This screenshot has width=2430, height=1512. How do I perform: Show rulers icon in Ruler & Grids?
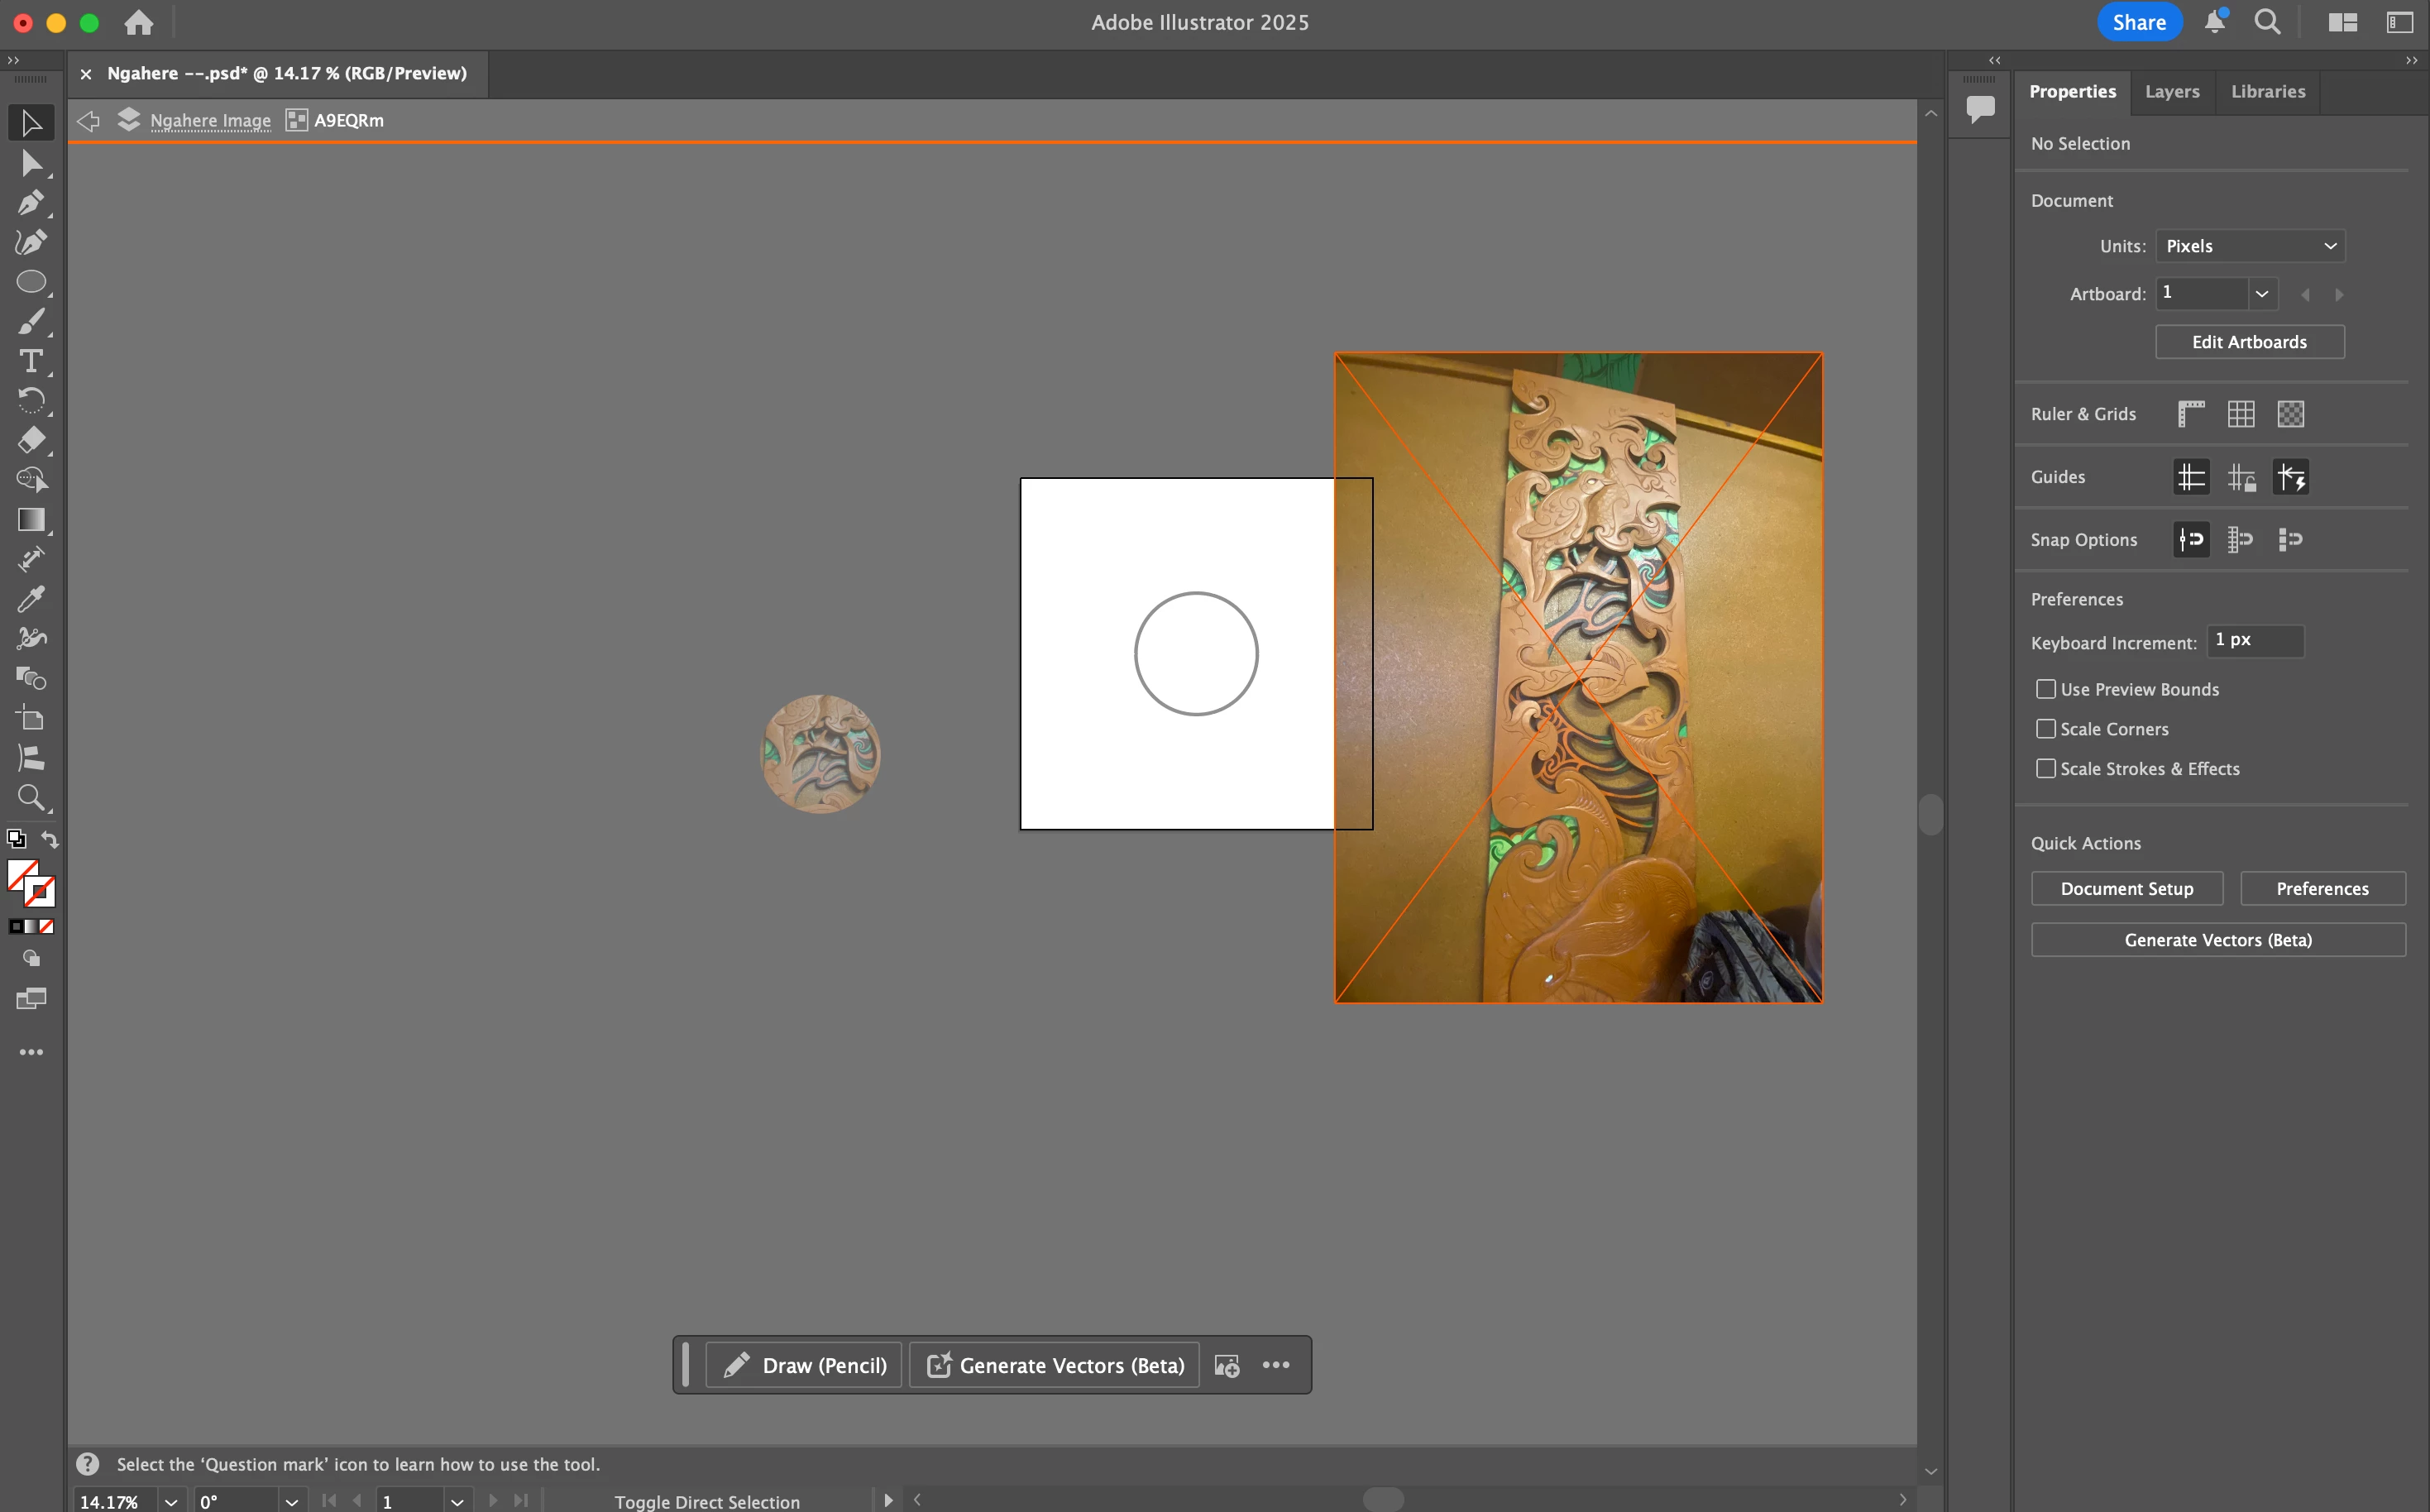2190,414
